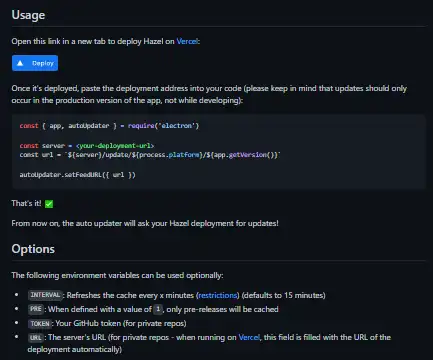Click 'Your GitHub token (for private repos)' text
433x360 pixels.
121,323
